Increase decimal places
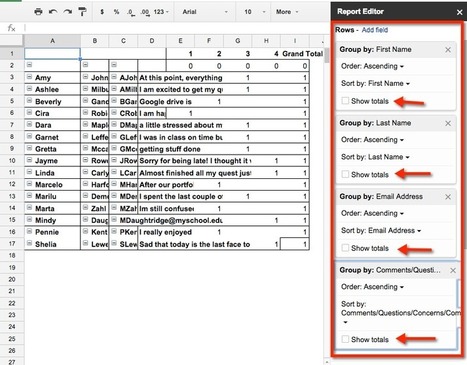This screenshot has height=365, width=467. (x=145, y=12)
